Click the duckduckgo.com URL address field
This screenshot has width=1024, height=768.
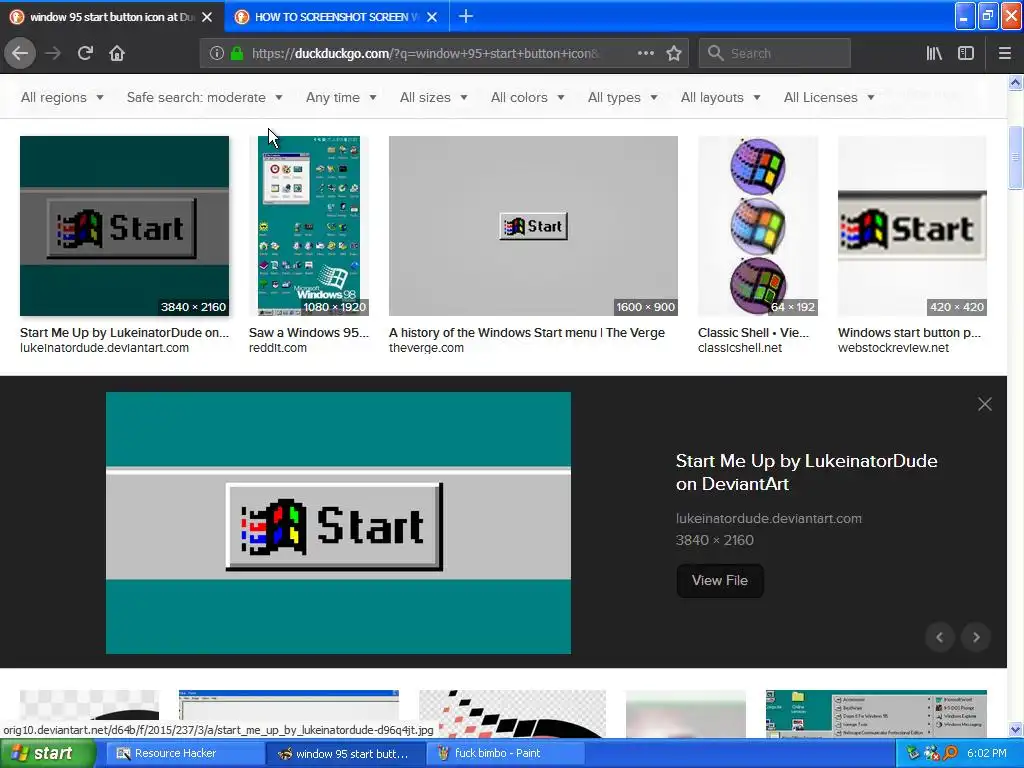point(424,53)
